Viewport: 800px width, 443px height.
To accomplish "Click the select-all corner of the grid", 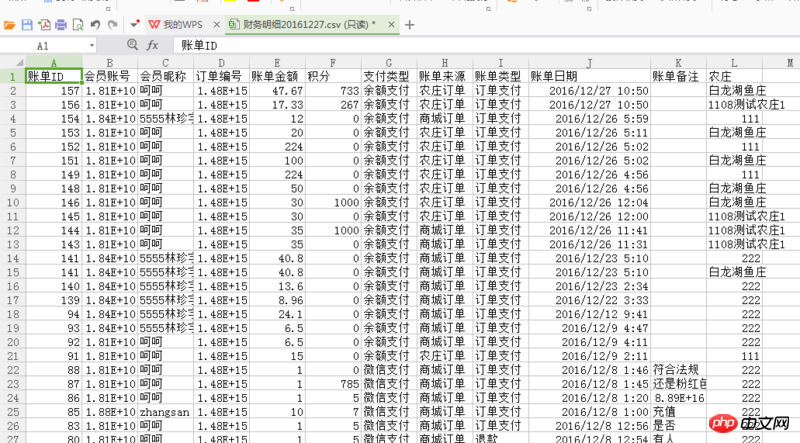I will coord(12,63).
